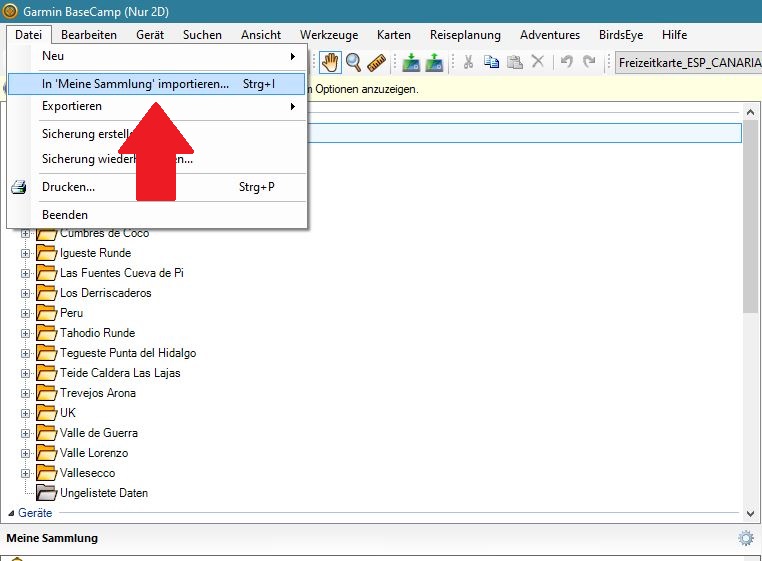This screenshot has height=561, width=762.
Task: Click the scrollbar up arrow
Action: coord(750,112)
